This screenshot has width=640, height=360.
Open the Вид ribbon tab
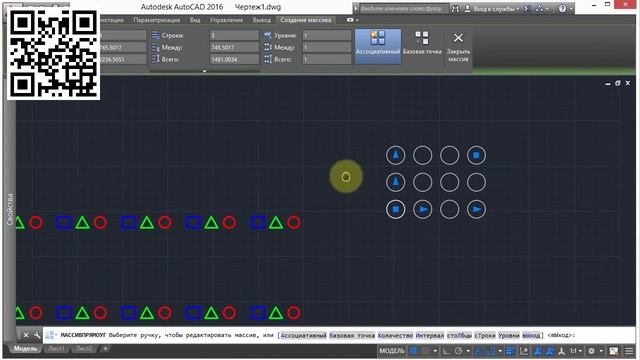point(195,20)
